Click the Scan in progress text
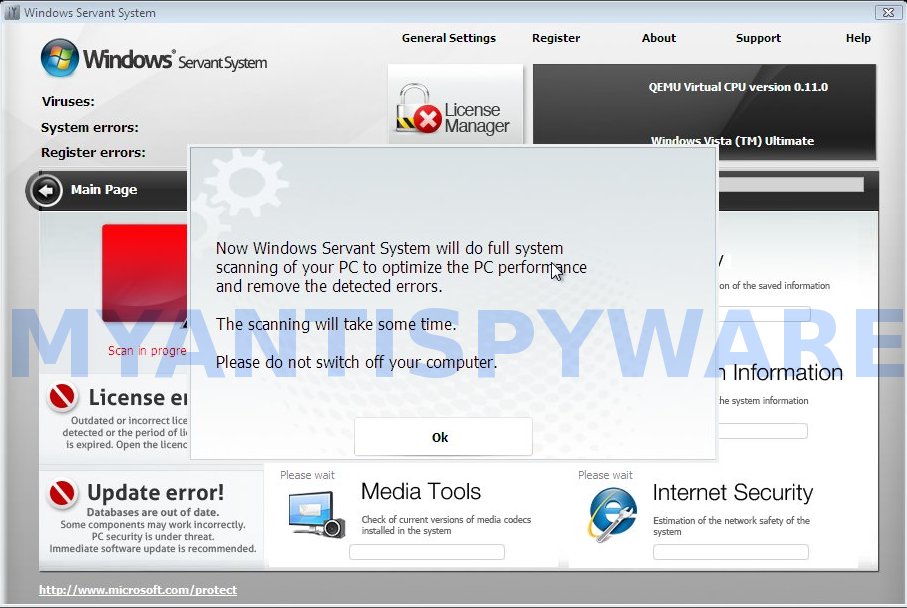The width and height of the screenshot is (907, 608). click(x=147, y=351)
